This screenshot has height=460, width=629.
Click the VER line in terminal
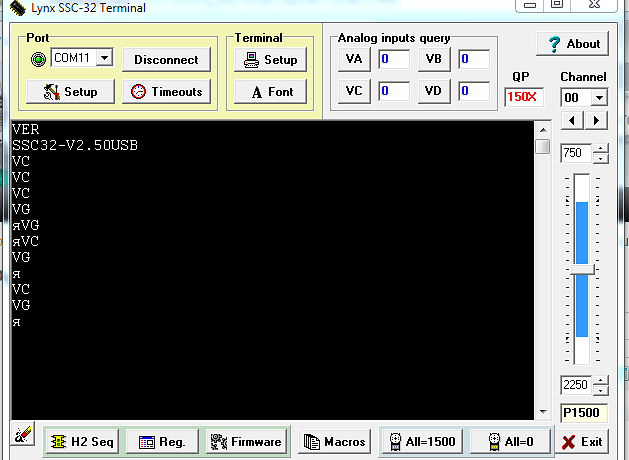click(x=26, y=129)
